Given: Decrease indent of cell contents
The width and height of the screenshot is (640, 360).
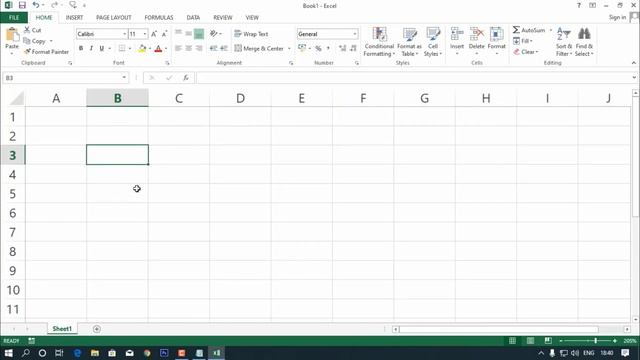Looking at the screenshot, I should tap(213, 48).
